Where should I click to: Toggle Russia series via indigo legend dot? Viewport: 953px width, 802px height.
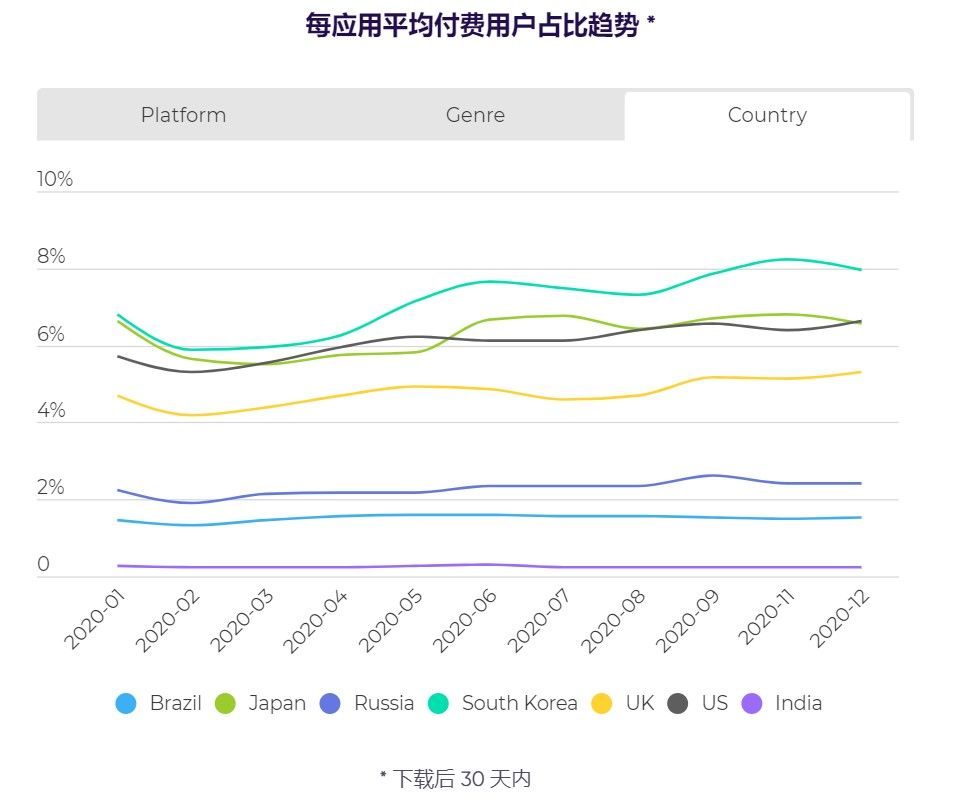pos(330,704)
